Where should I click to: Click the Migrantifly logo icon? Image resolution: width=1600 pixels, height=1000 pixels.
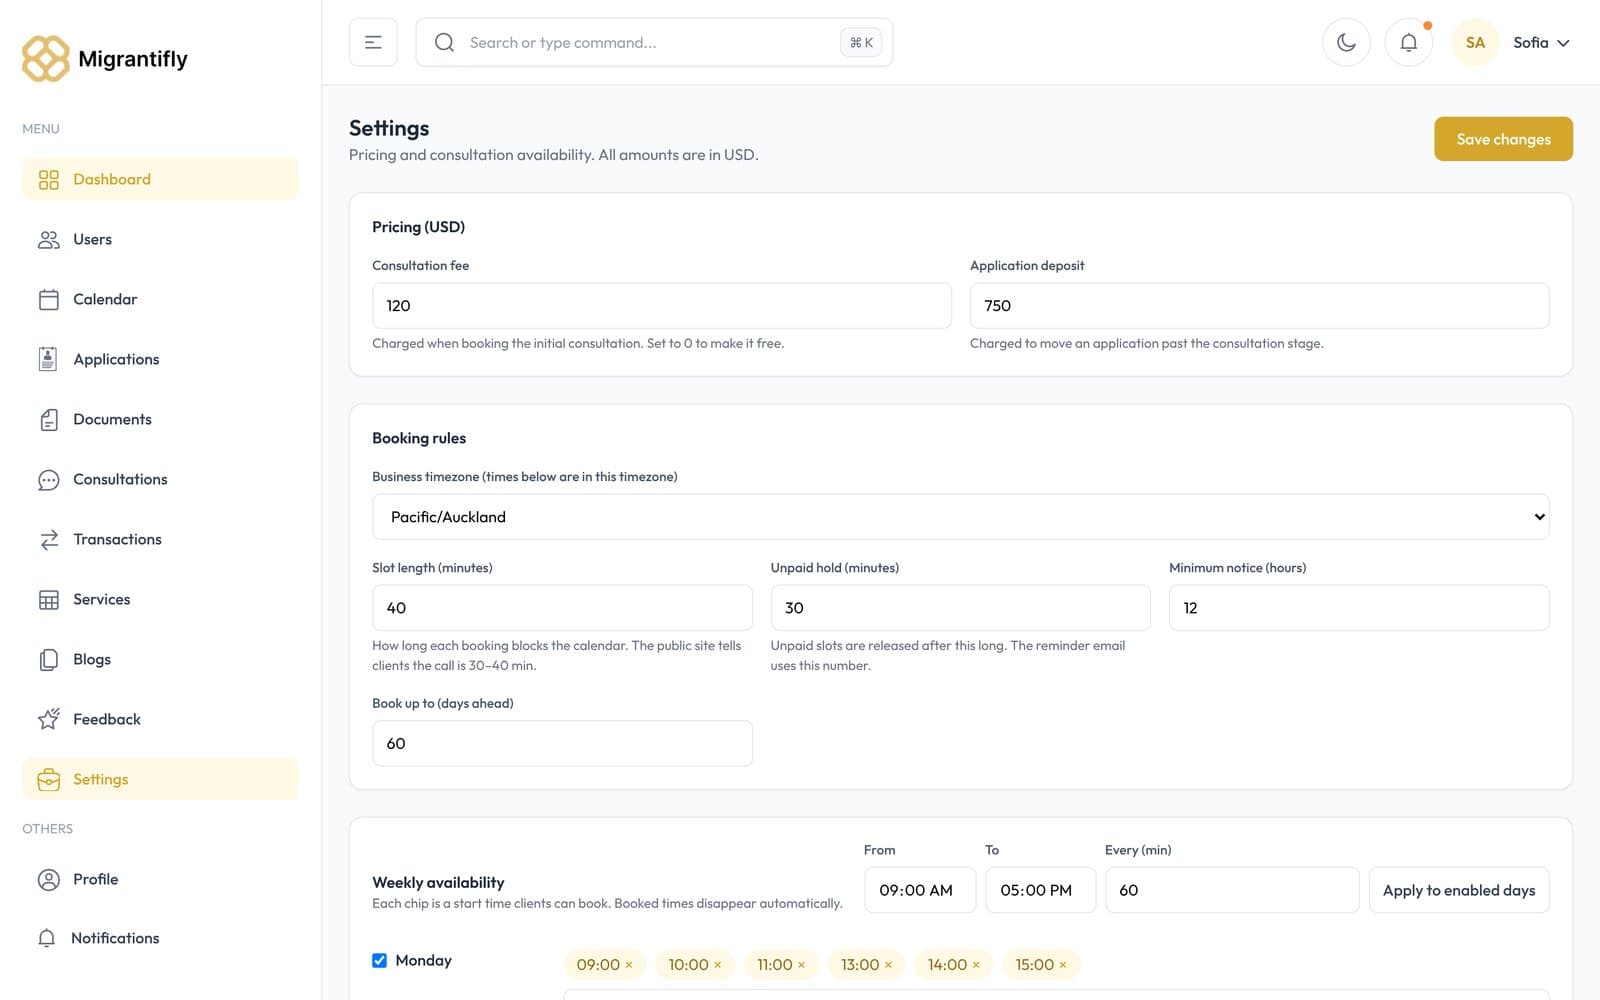(x=46, y=59)
